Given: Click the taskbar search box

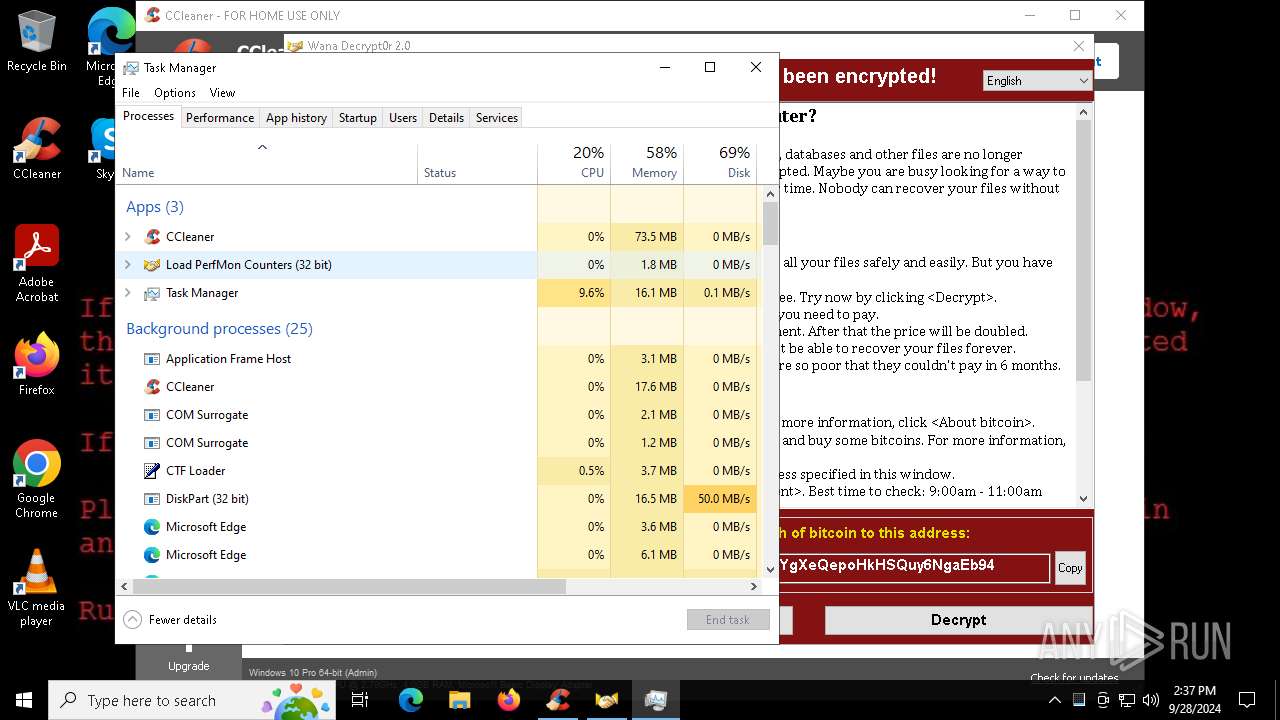Looking at the screenshot, I should coord(191,700).
